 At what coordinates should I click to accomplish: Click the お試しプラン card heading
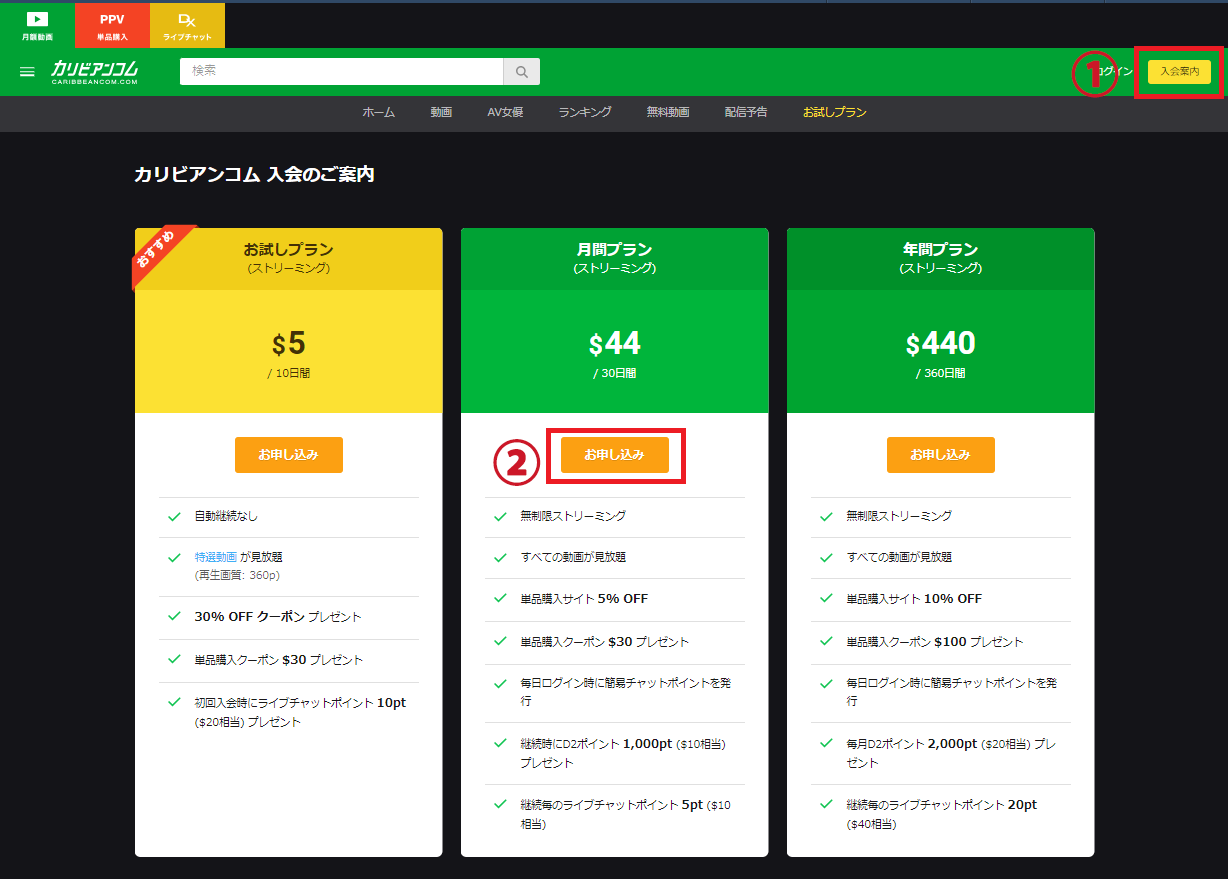[x=289, y=250]
